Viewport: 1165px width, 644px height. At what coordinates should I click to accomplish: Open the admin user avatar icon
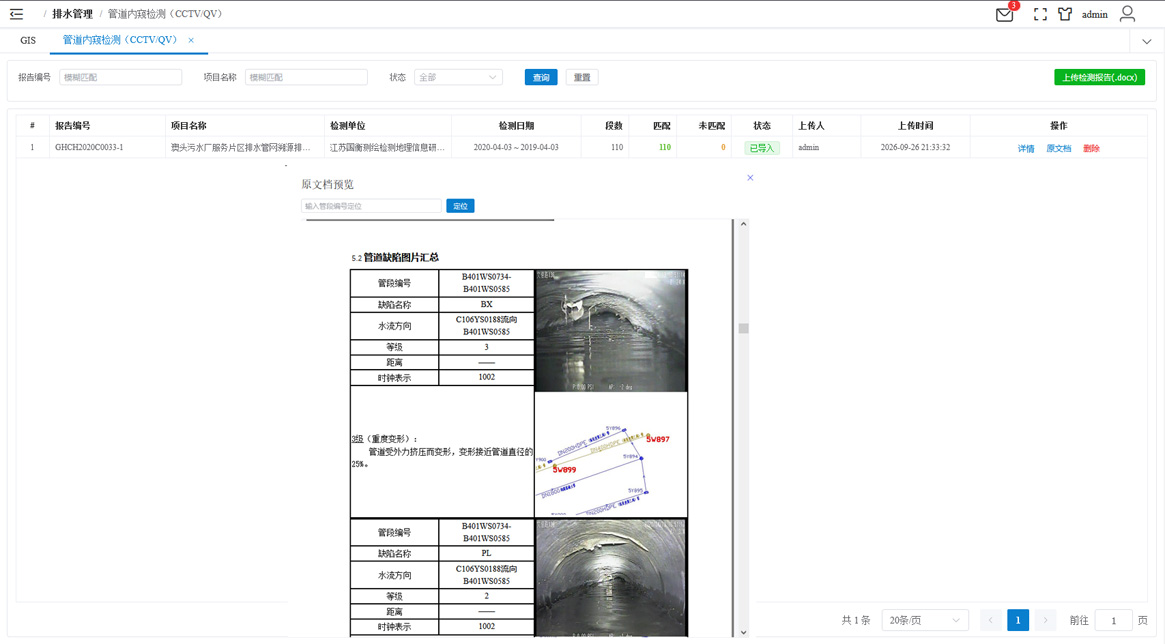[1127, 14]
